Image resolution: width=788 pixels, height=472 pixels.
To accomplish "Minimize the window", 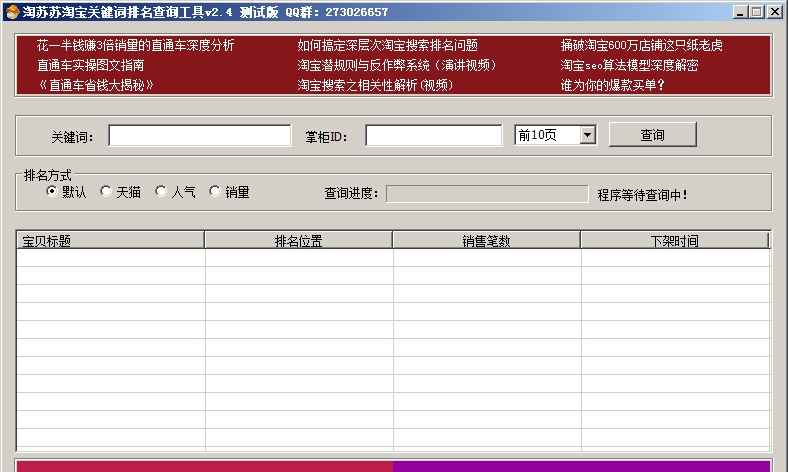I will coord(739,12).
